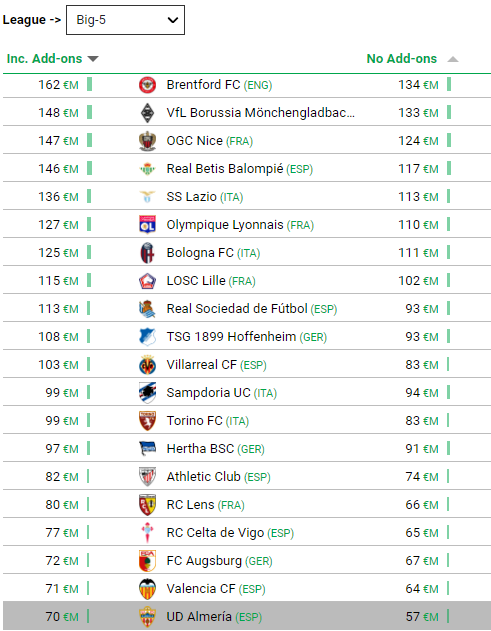This screenshot has height=631, width=491.
Task: Click the Olympique Lyonnais logo
Action: click(147, 225)
